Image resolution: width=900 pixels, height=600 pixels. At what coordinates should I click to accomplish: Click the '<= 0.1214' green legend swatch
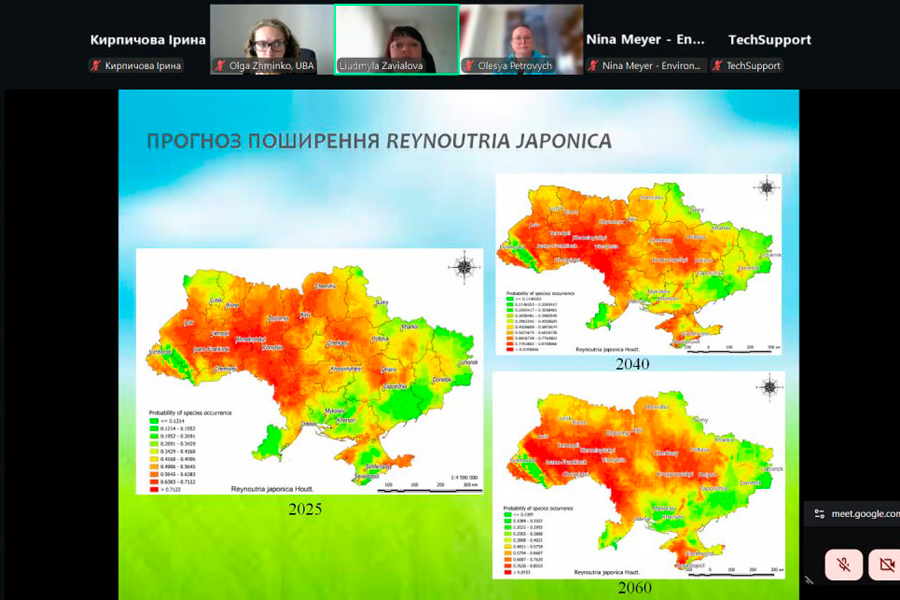click(154, 421)
